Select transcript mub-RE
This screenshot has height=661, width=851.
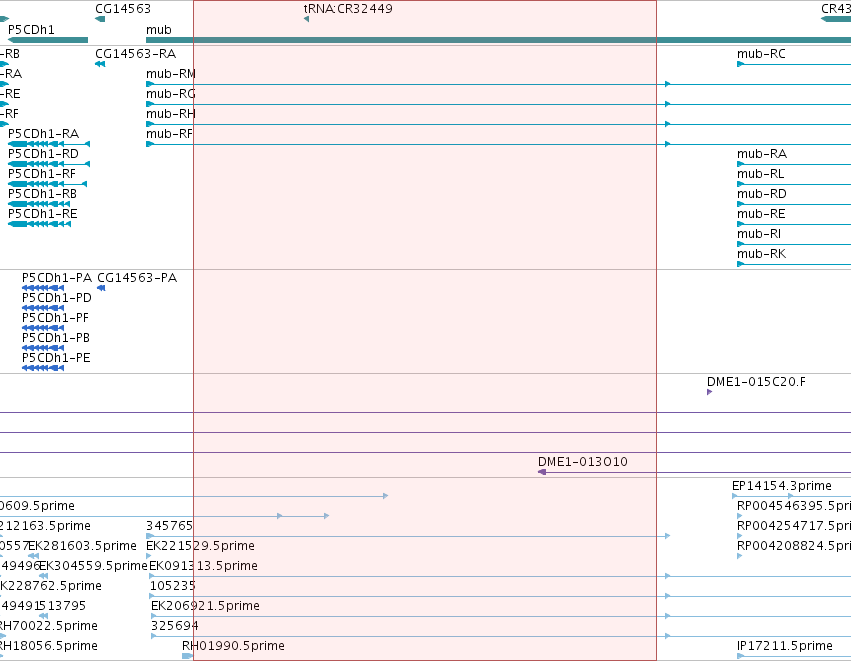pyautogui.click(x=761, y=214)
